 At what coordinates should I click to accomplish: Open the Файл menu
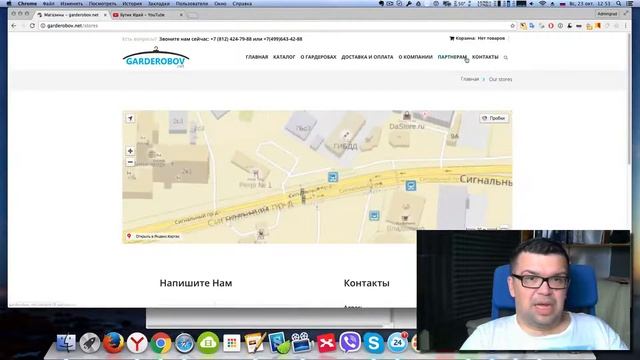tap(49, 3)
